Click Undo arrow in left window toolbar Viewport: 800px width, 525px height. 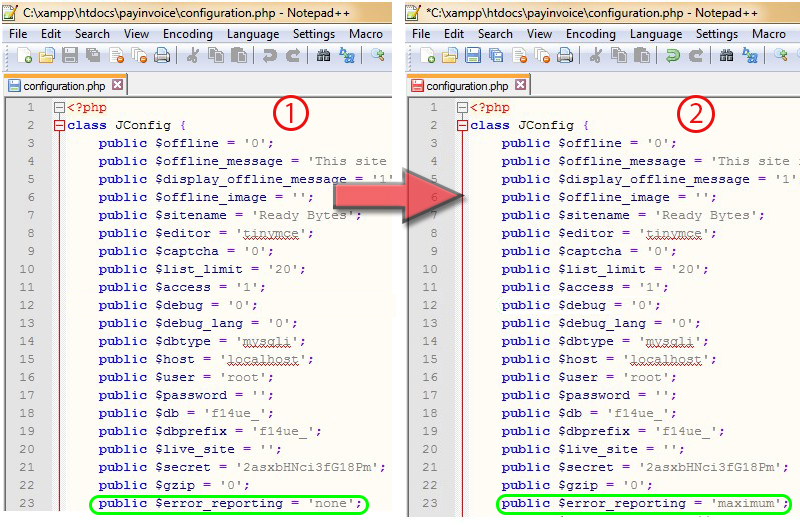pos(269,55)
